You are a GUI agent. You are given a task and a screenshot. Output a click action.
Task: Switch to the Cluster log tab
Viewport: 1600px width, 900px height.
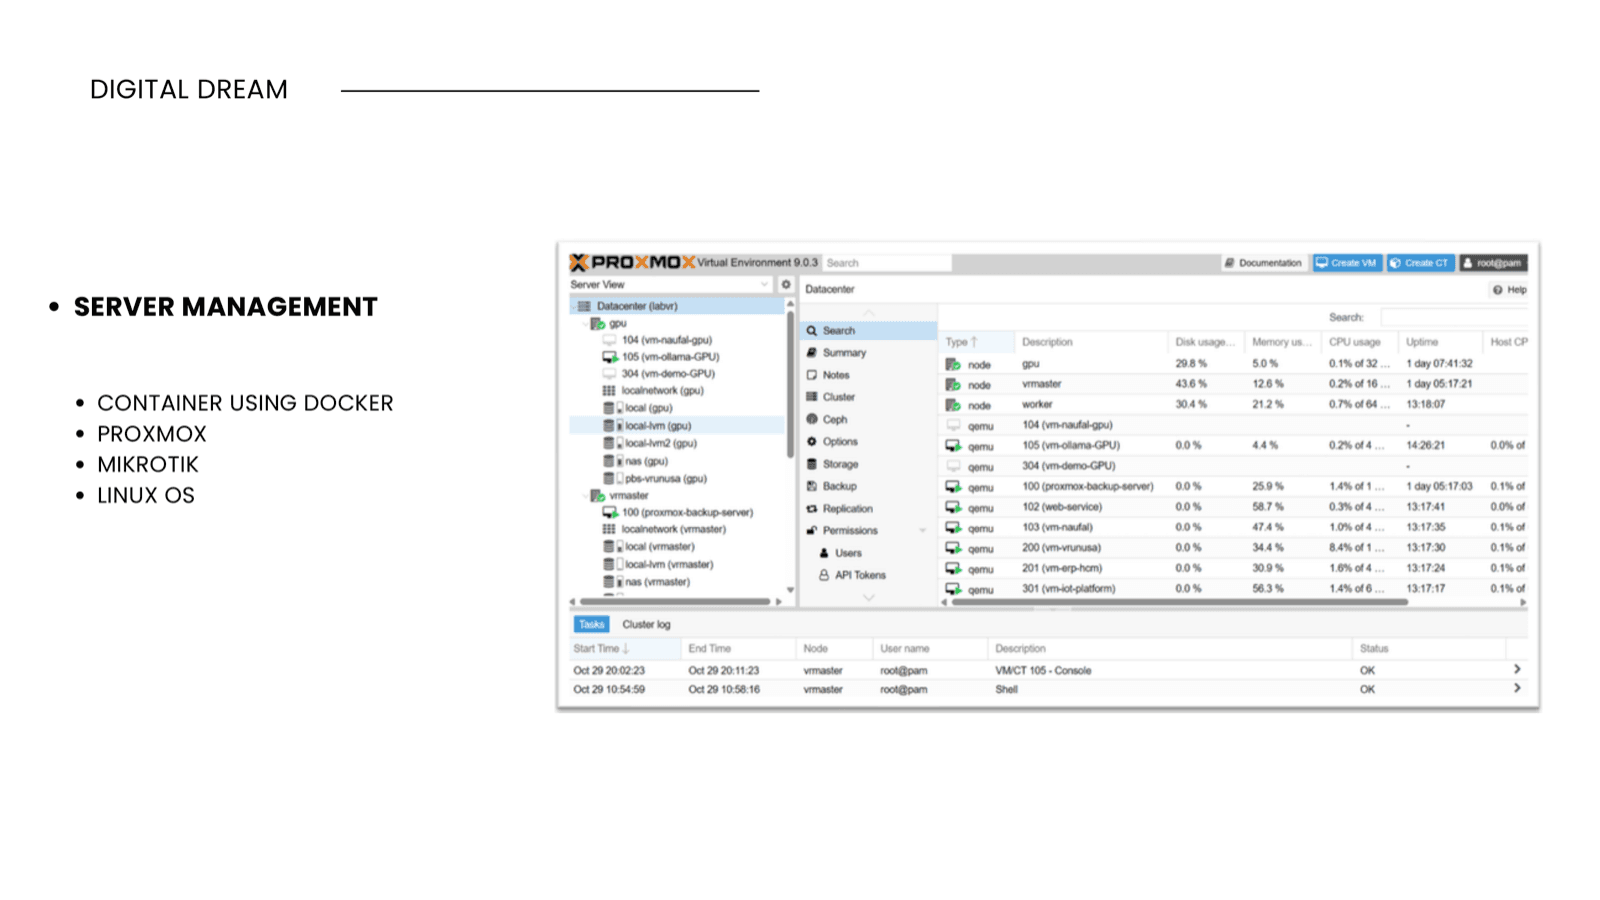(x=646, y=625)
